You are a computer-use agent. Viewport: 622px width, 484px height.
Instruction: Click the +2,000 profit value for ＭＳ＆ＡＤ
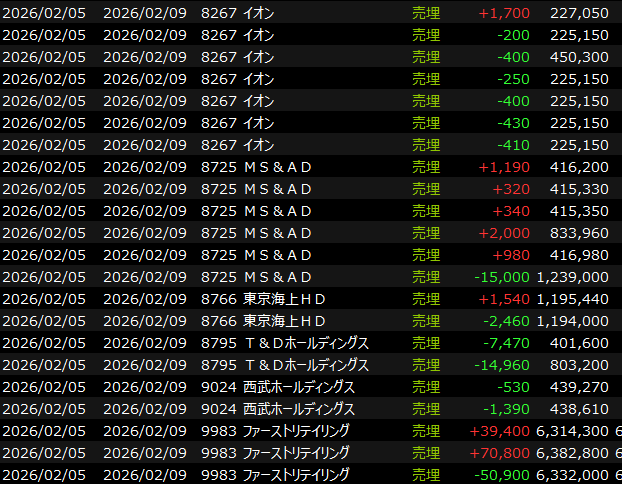[506, 233]
